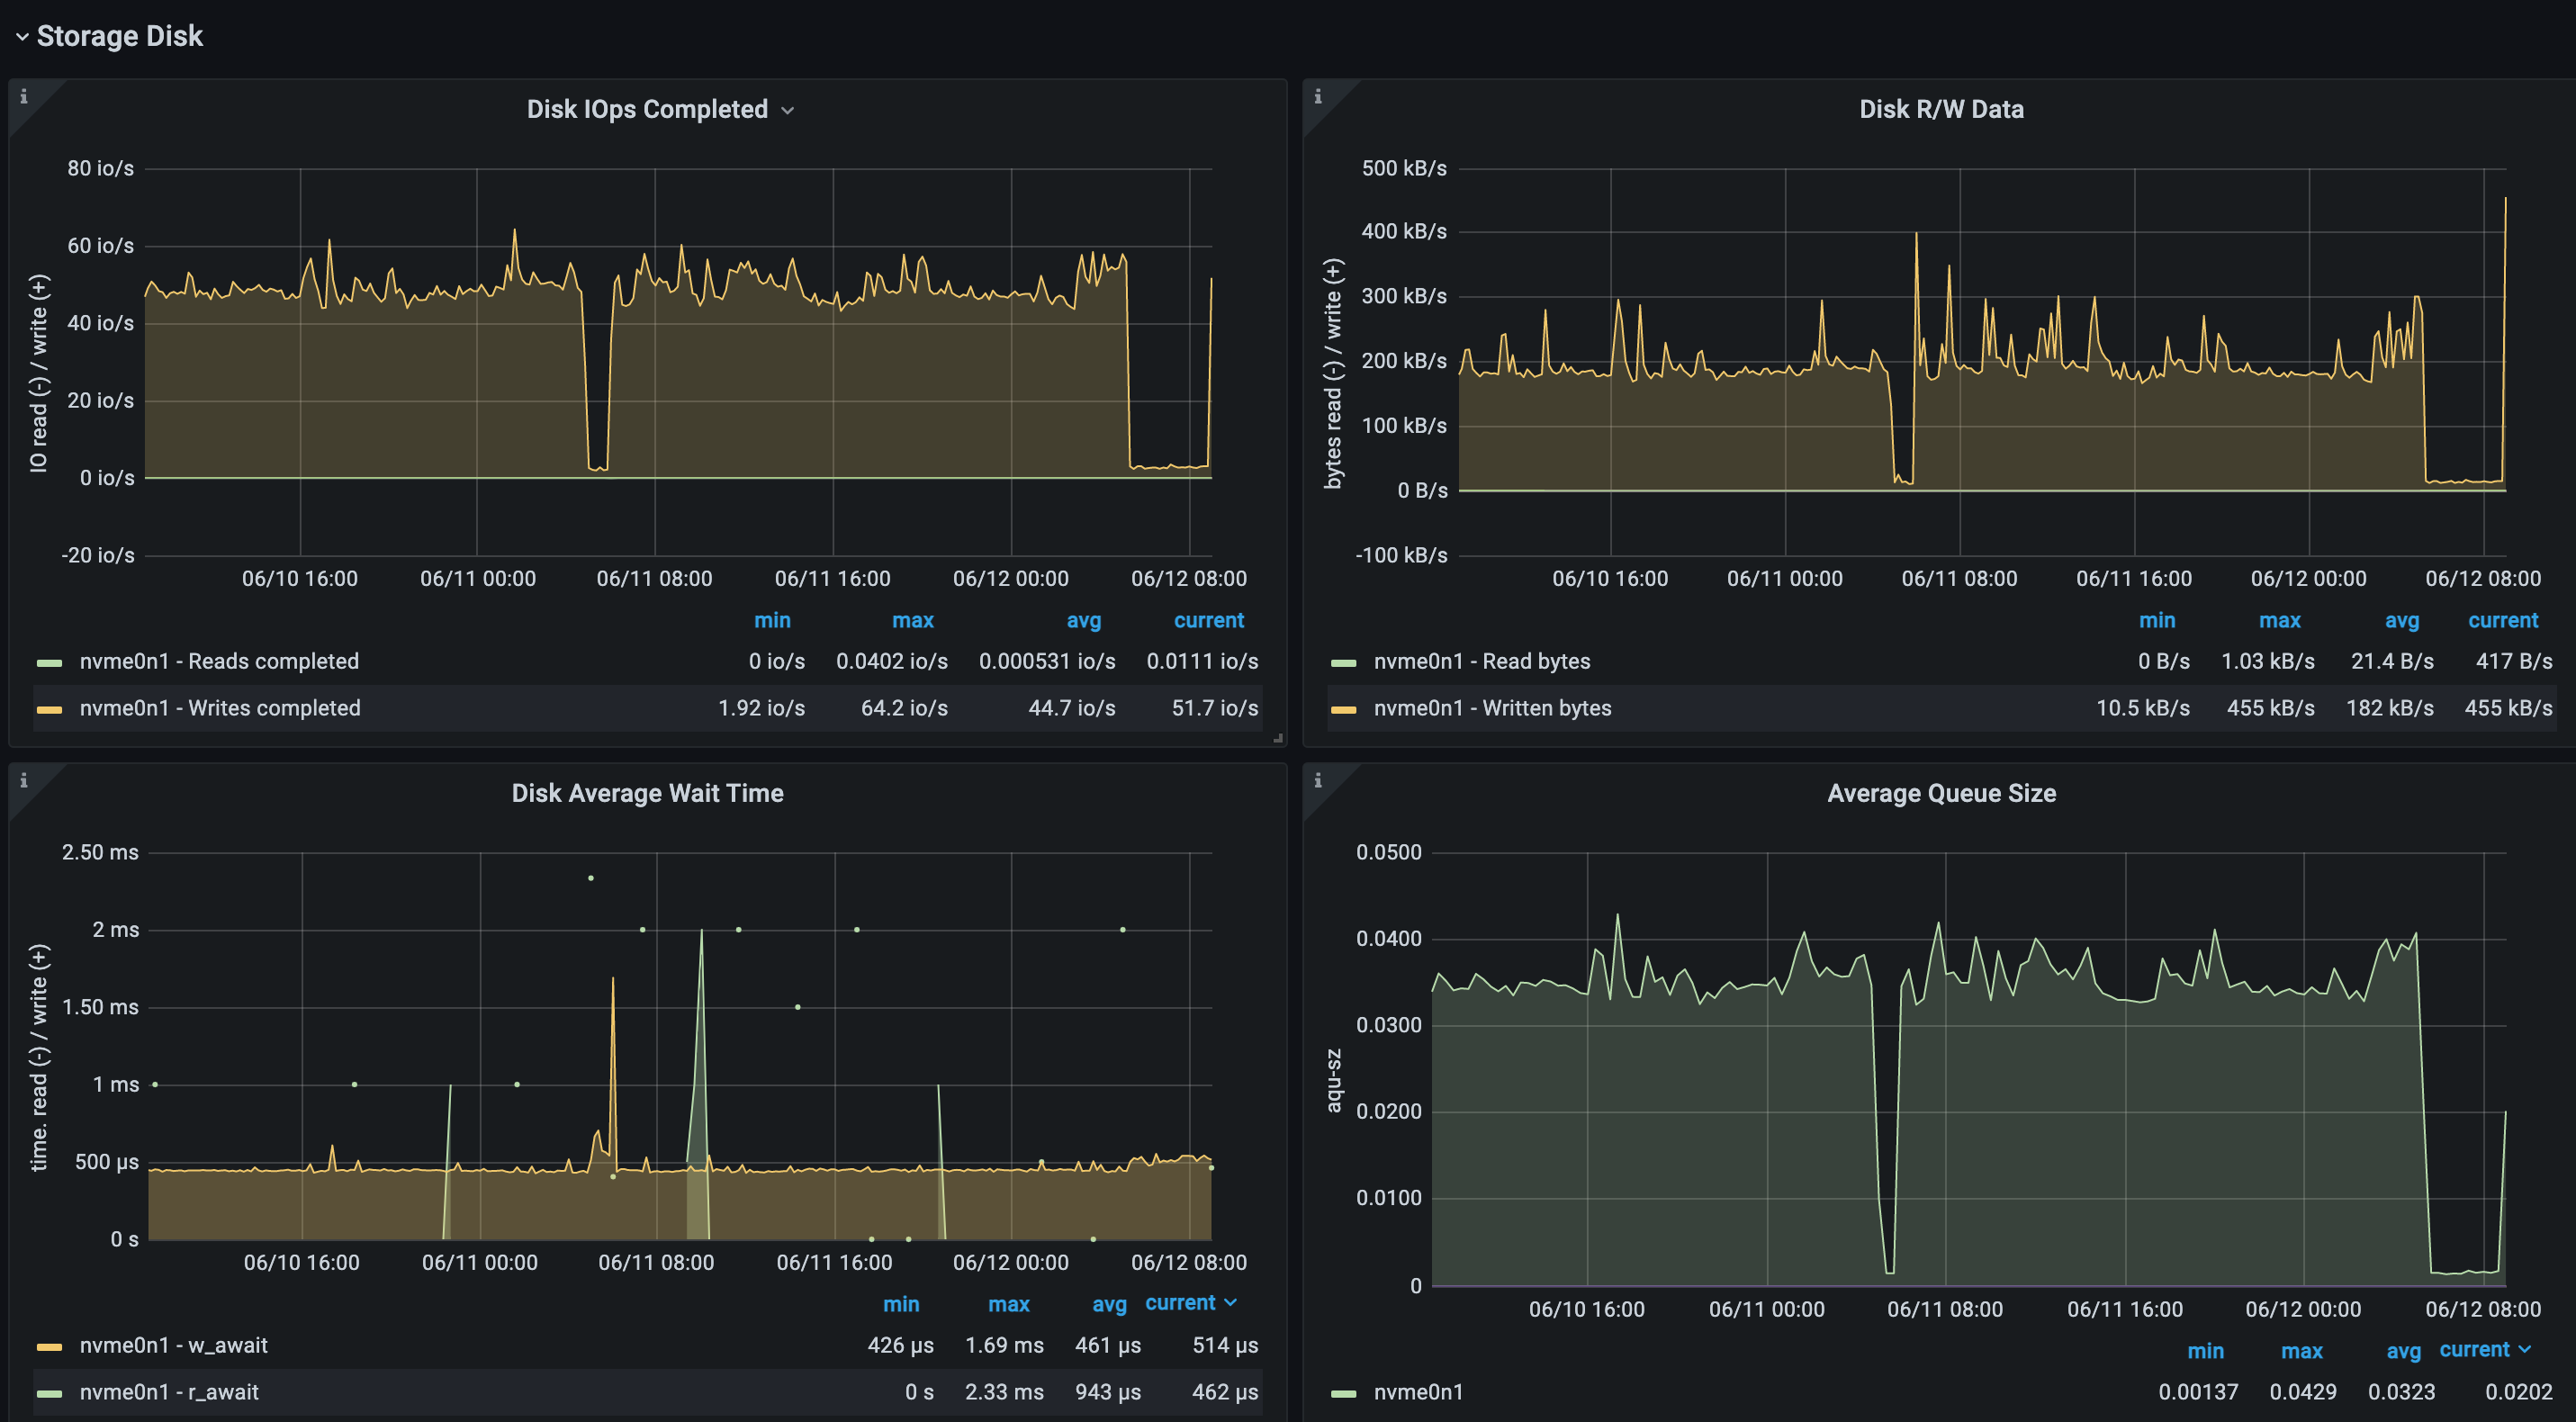The width and height of the screenshot is (2576, 1422).
Task: Click the info icon on Disk IOps Completed panel
Action: 24,97
